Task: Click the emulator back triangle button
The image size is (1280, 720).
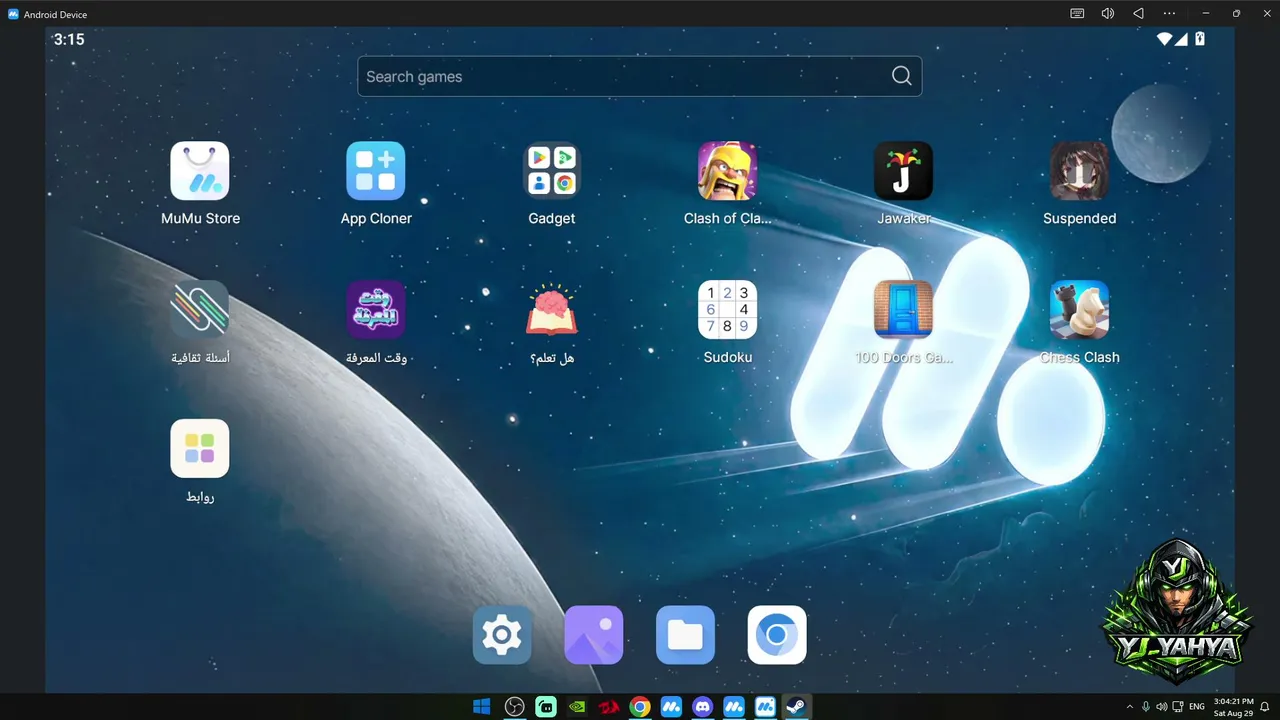Action: 1138,14
